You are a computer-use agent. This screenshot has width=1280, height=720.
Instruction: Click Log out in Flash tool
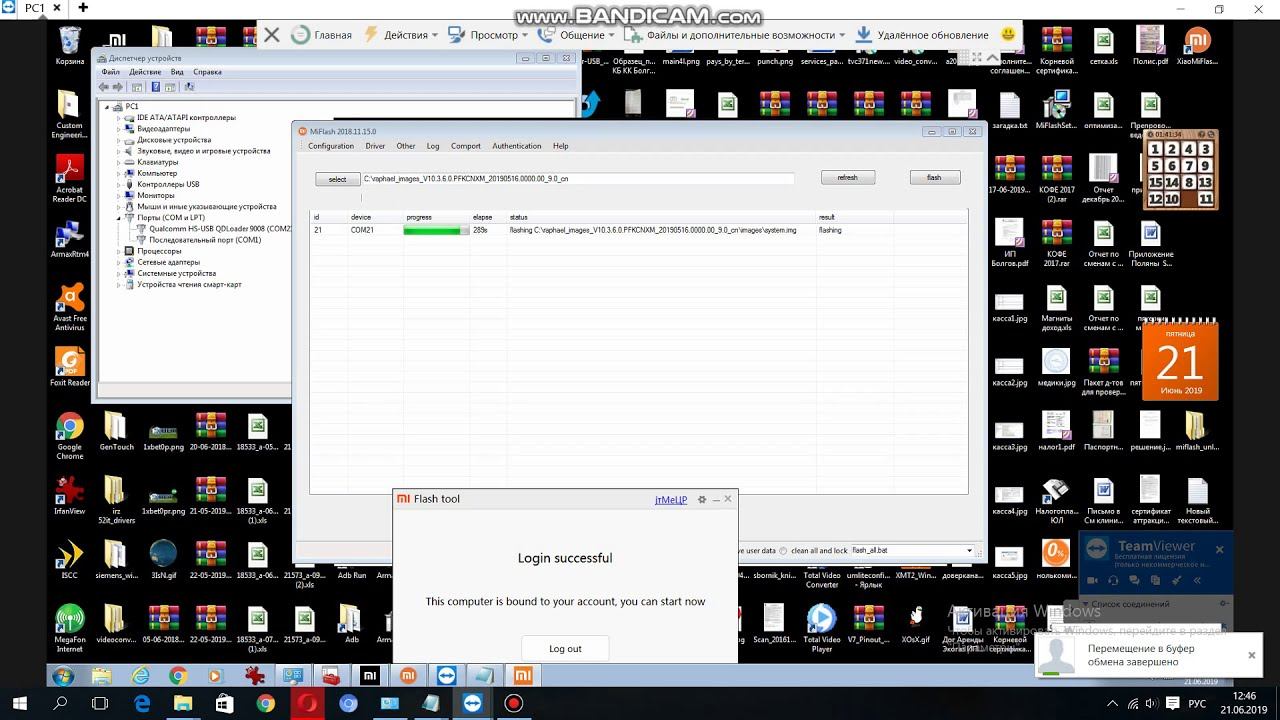tap(565, 648)
